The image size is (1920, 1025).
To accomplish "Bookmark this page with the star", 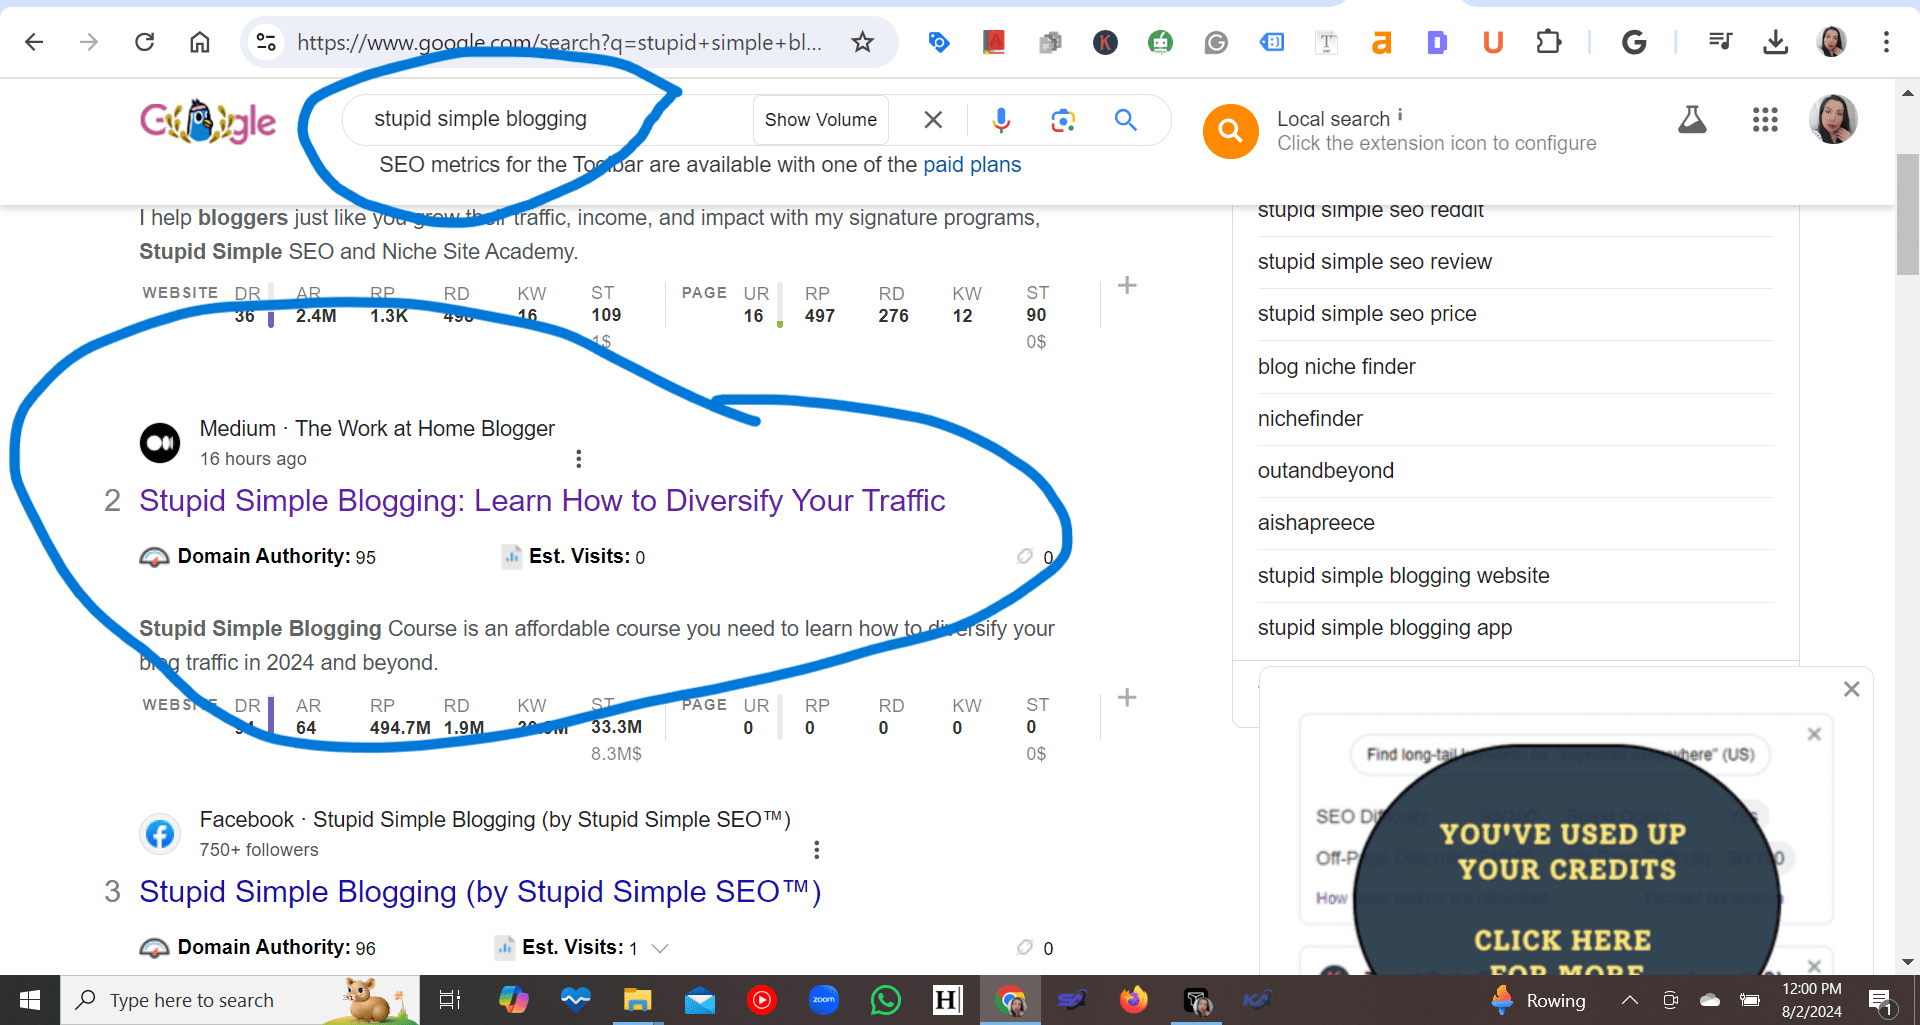I will point(862,42).
